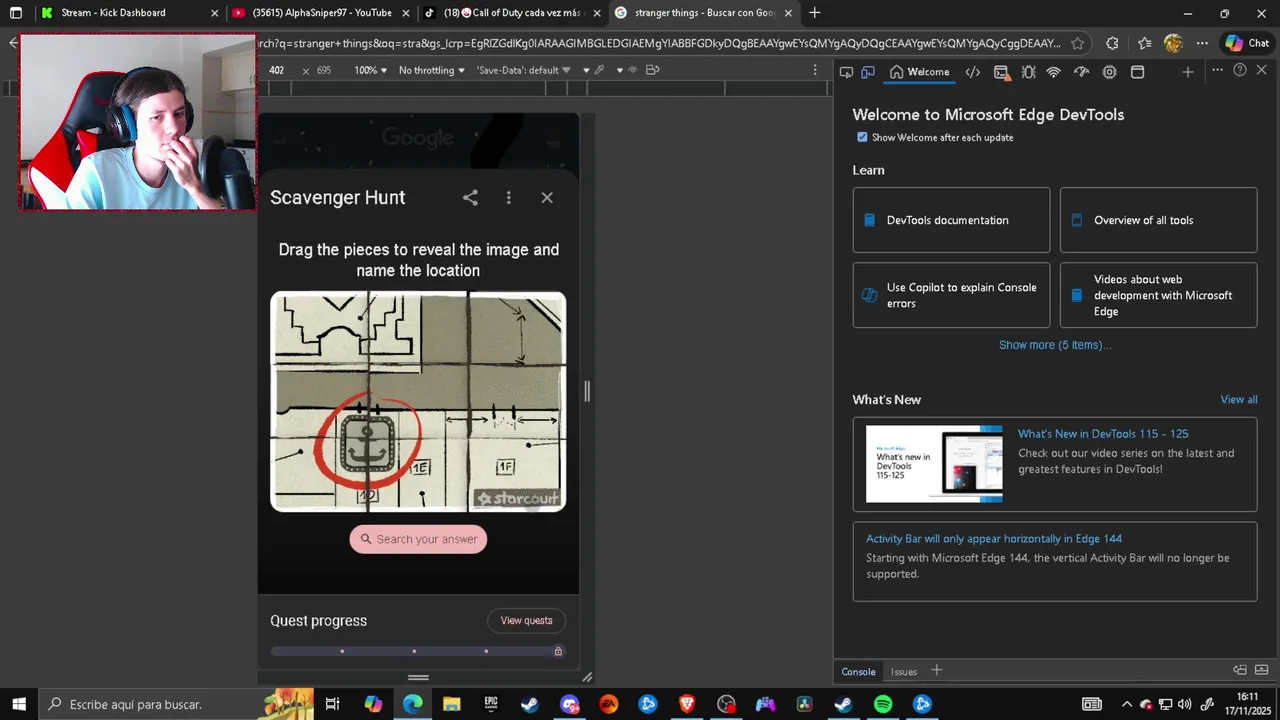Screen dimensions: 1280x720
Task: Open zoom 100% dropdown
Action: (371, 70)
